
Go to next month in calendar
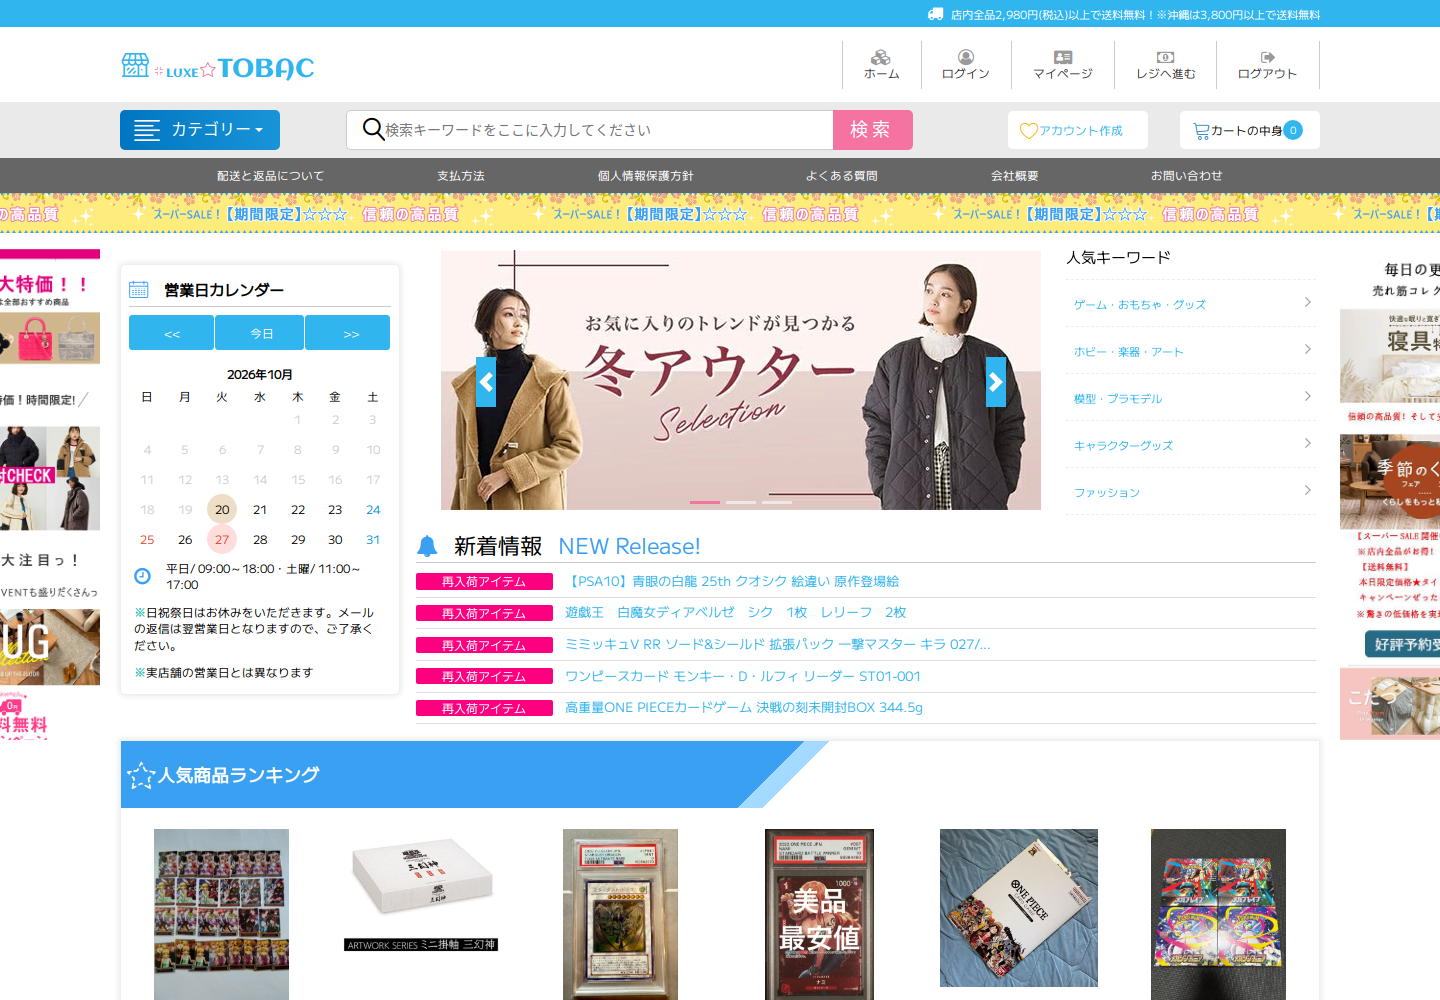(x=348, y=333)
